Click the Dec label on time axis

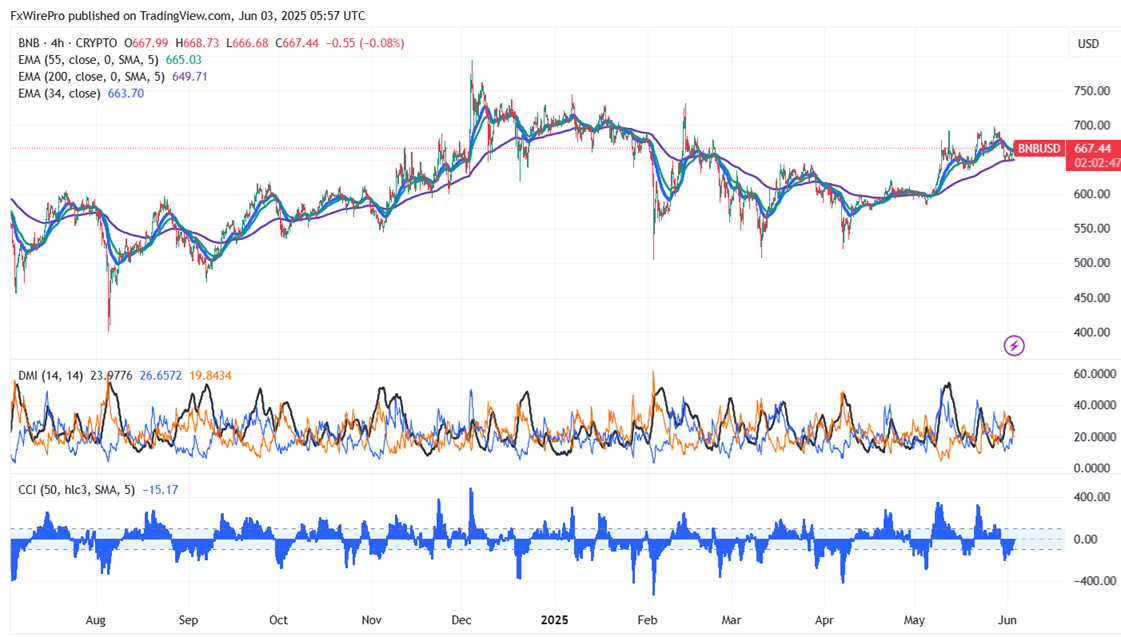click(x=461, y=620)
